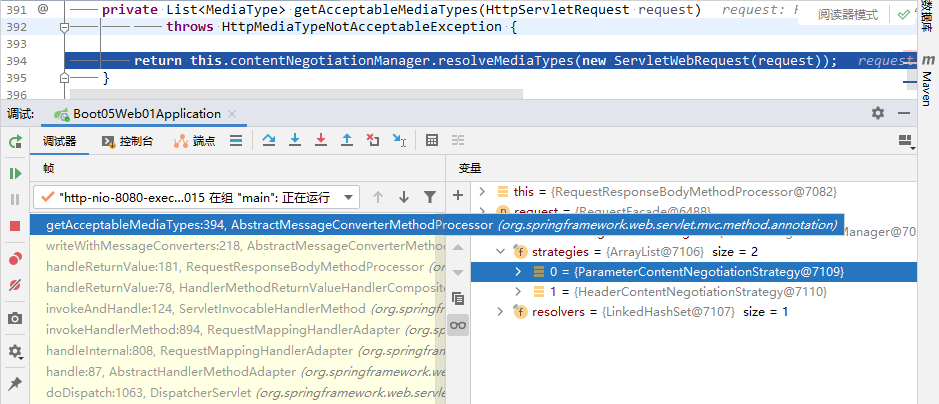Screen dimensions: 939x404
Task: Open the layout settings icon
Action: tap(907, 141)
